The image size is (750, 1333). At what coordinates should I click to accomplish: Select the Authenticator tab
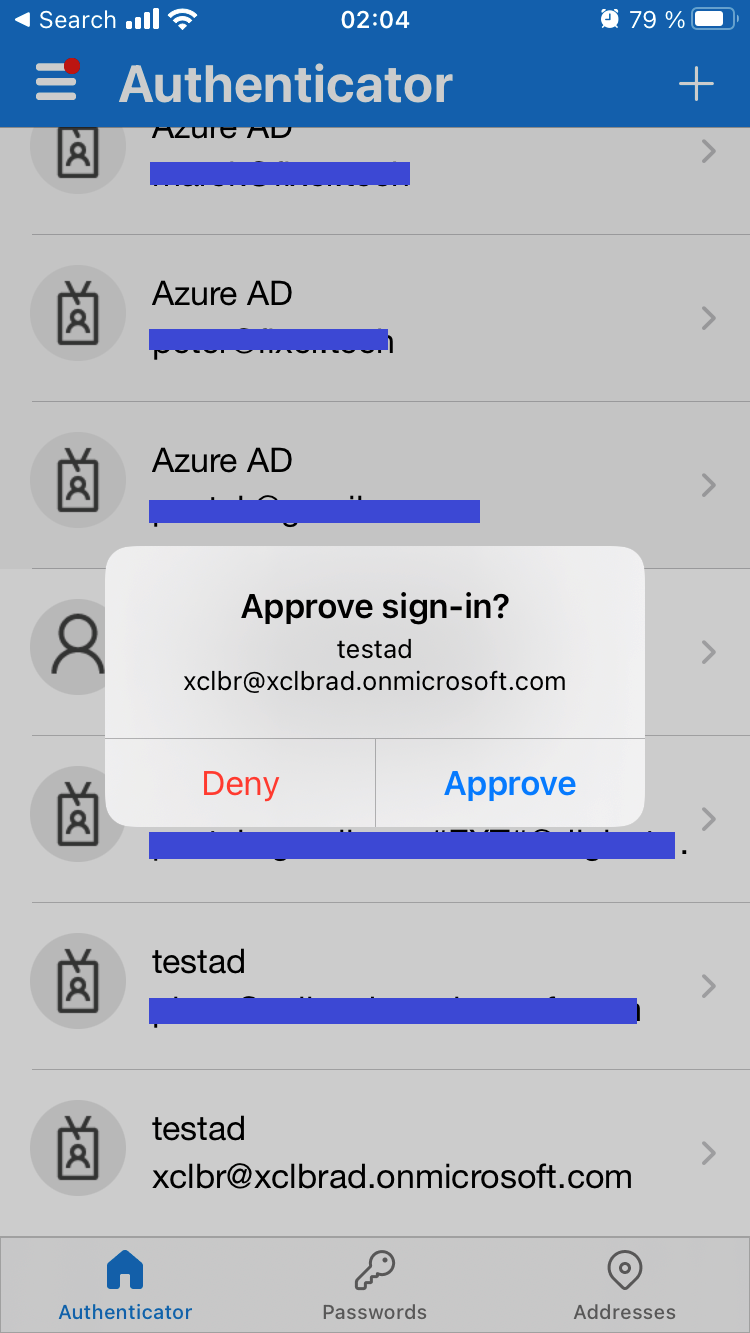[125, 1285]
